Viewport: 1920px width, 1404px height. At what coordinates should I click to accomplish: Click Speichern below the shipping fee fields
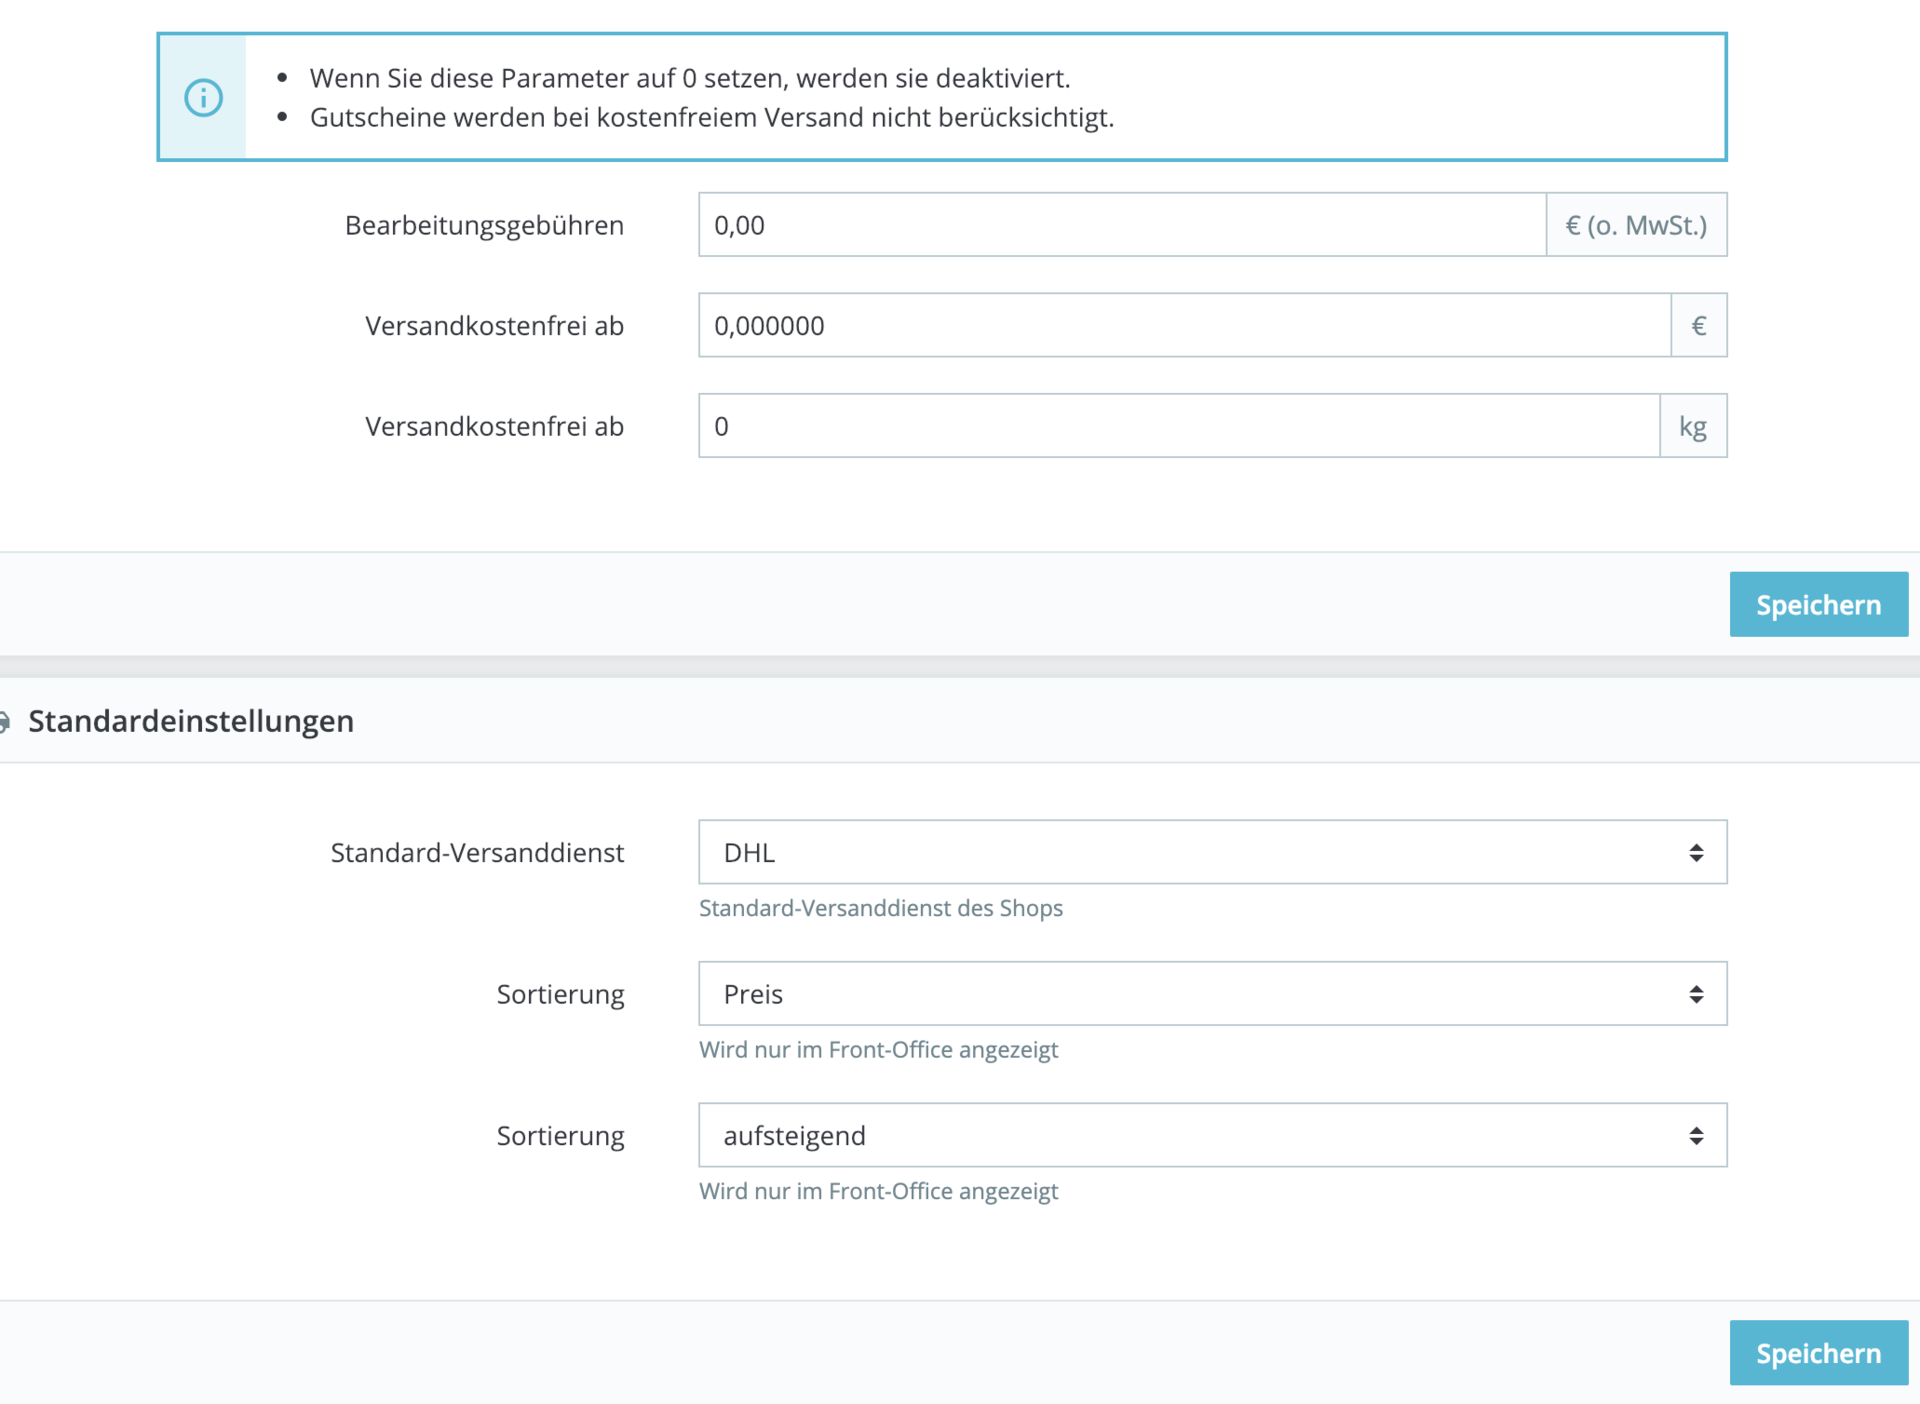click(x=1817, y=605)
